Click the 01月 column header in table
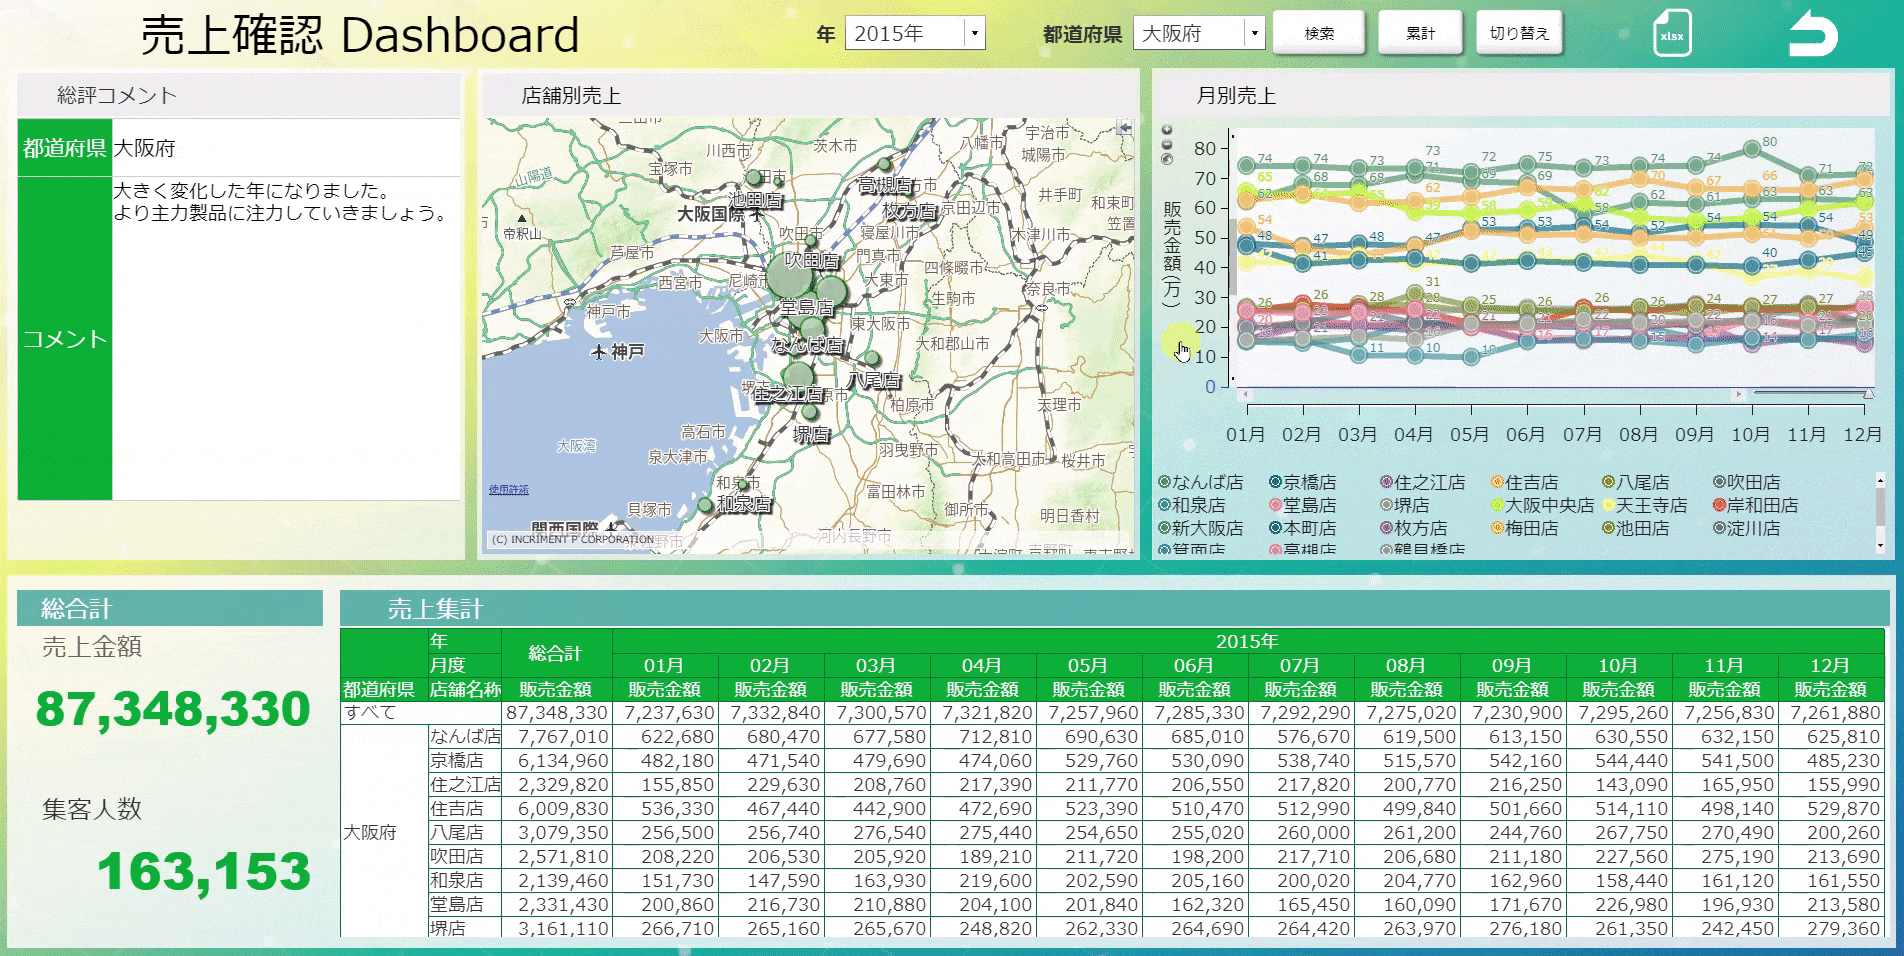The image size is (1904, 956). (x=664, y=665)
